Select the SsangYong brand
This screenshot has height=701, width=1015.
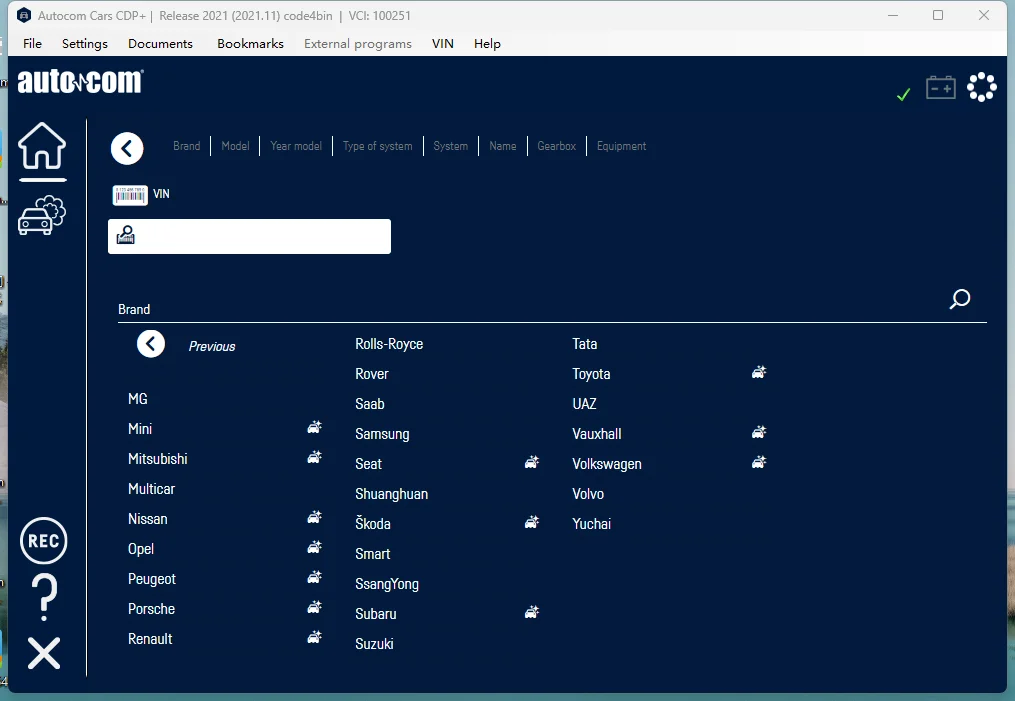(x=387, y=584)
